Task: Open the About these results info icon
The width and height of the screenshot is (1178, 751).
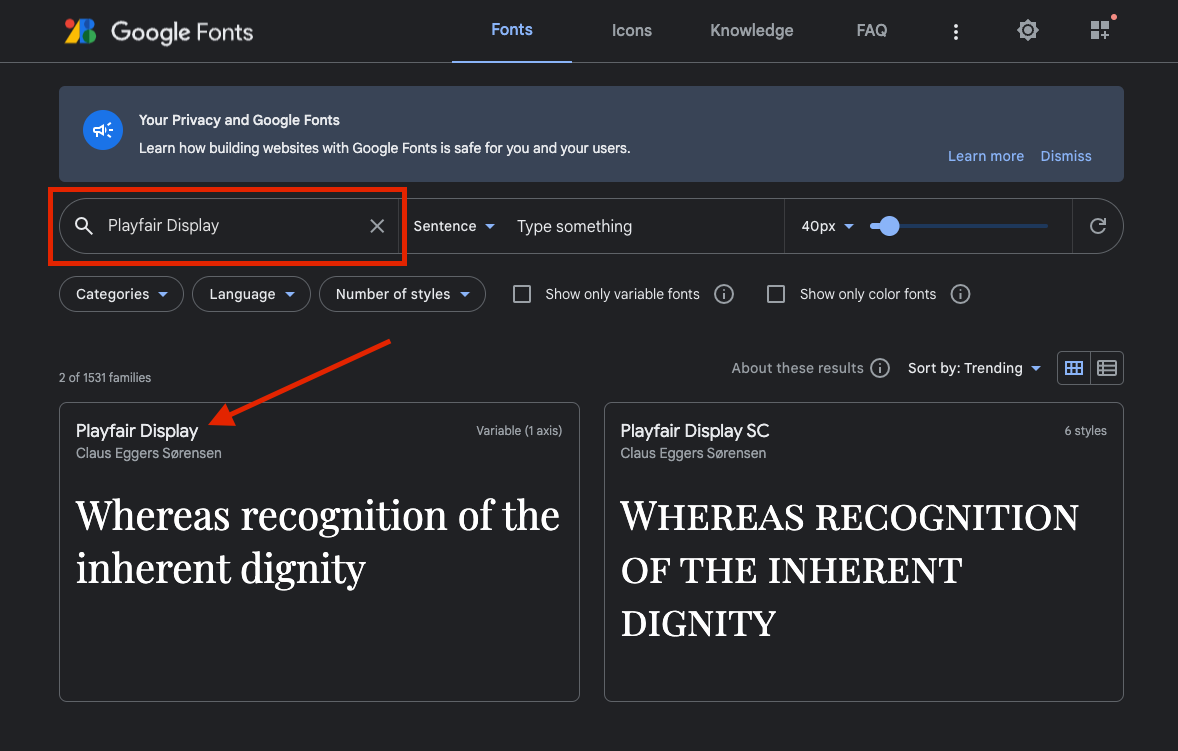Action: [x=880, y=368]
